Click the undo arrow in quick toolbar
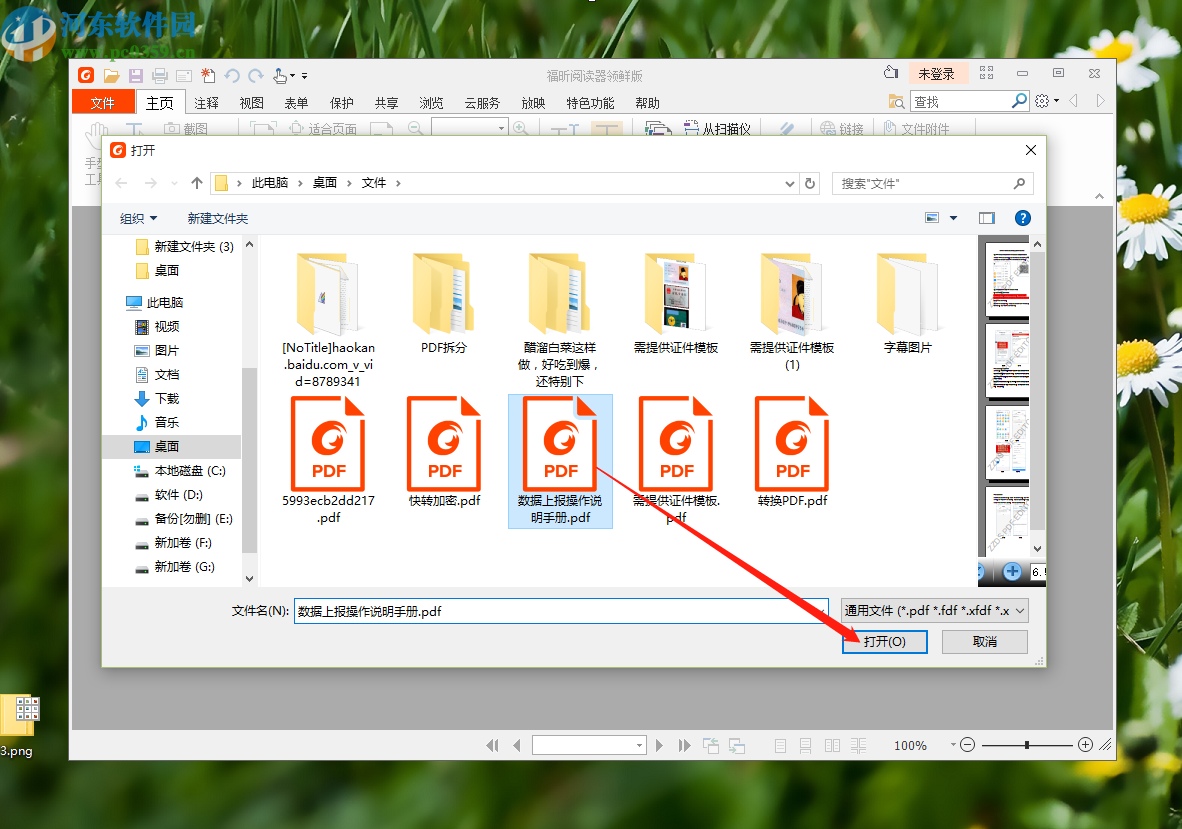The height and width of the screenshot is (829, 1182). click(232, 75)
